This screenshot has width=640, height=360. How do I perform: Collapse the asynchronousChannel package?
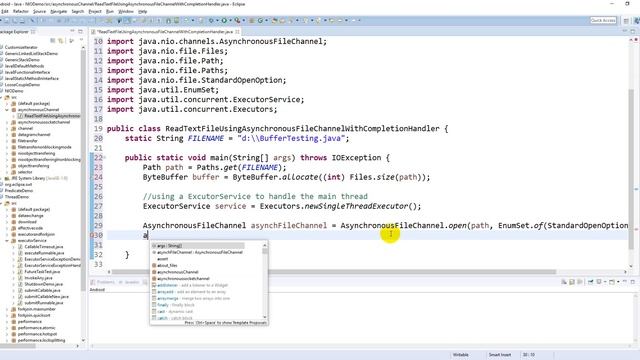(x=7, y=110)
